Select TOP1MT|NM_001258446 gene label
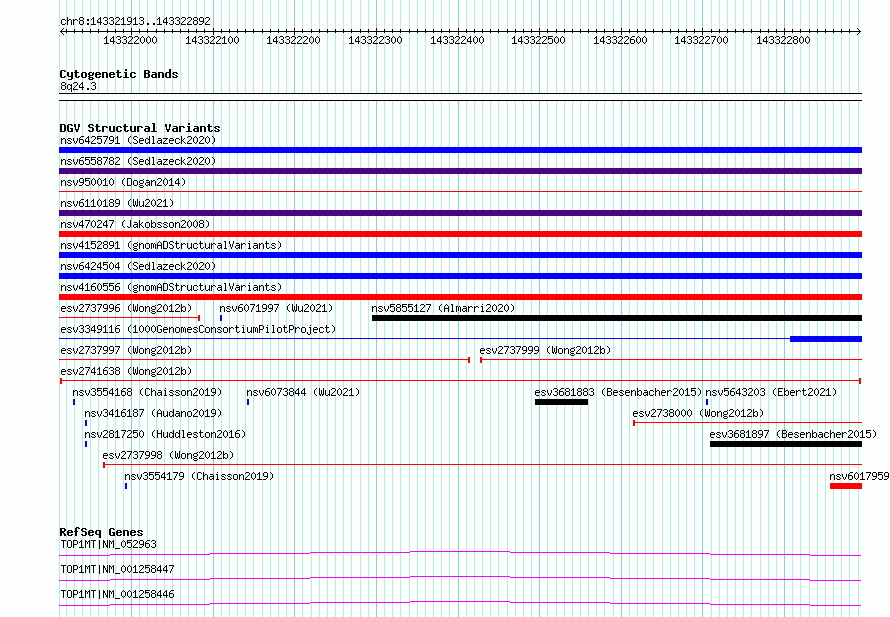Image resolution: width=890 pixels, height=617 pixels. click(x=117, y=594)
